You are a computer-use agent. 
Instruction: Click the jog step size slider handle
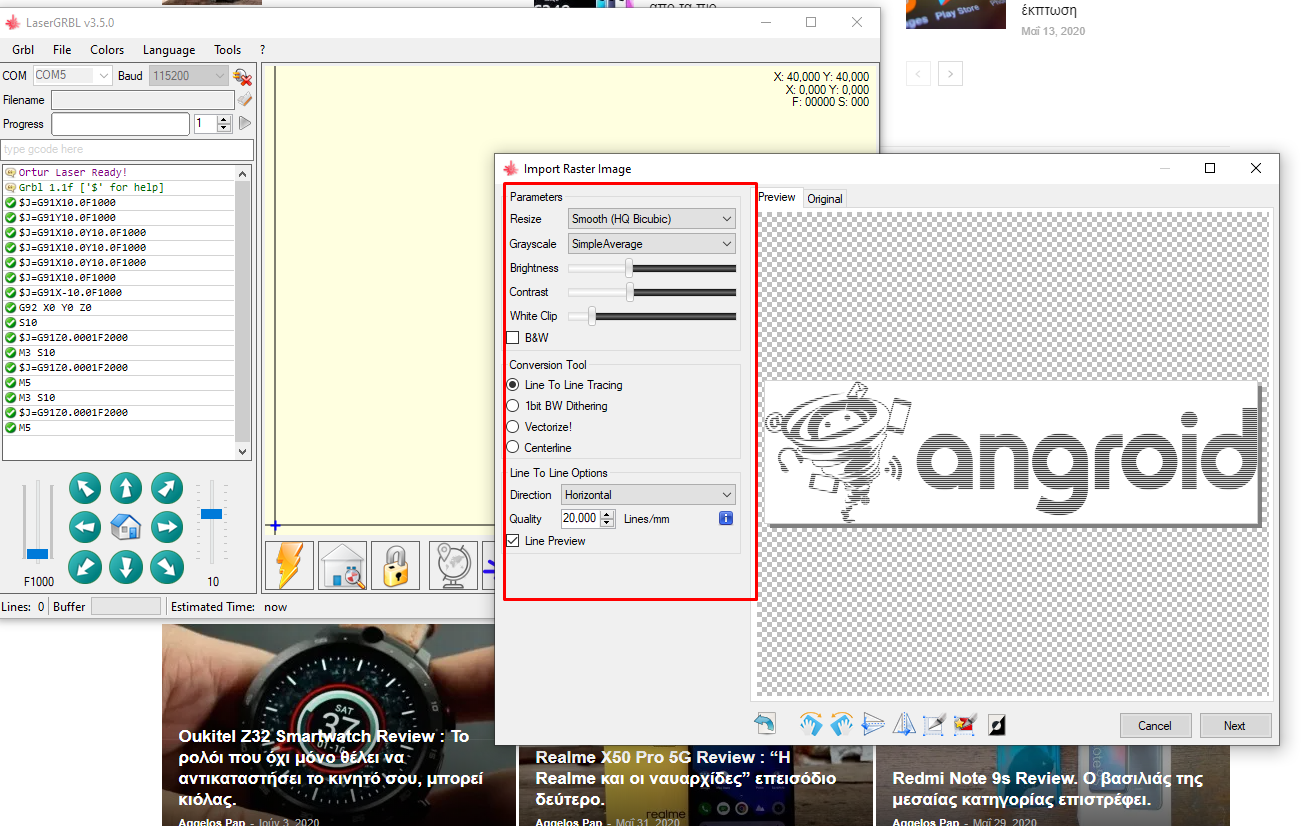click(211, 513)
